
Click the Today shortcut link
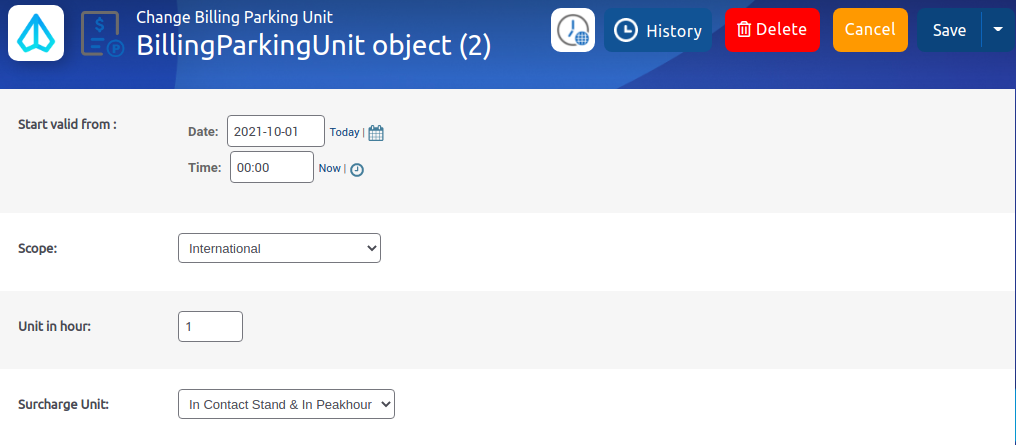[344, 132]
